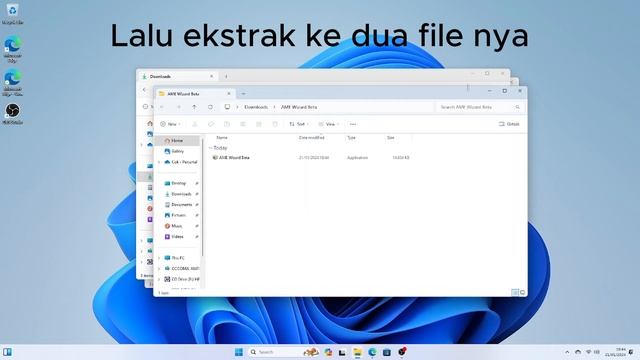
Task: Click the Cut icon in toolbar
Action: (x=195, y=124)
